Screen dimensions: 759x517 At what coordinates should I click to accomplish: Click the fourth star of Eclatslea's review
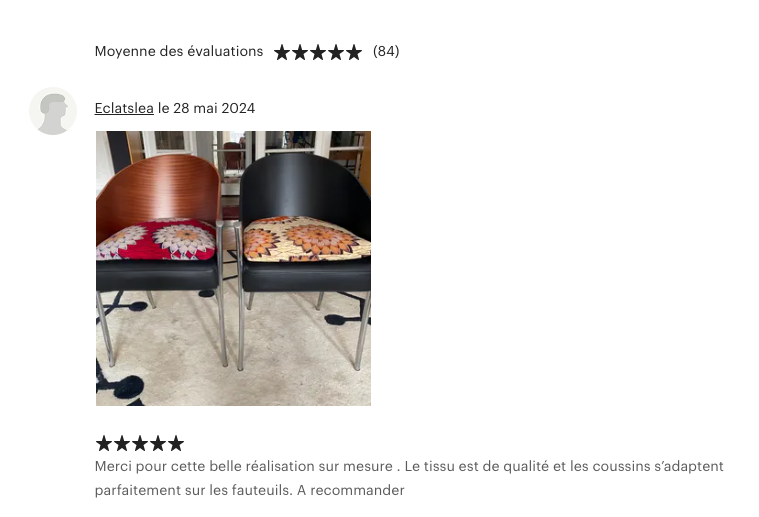point(158,443)
